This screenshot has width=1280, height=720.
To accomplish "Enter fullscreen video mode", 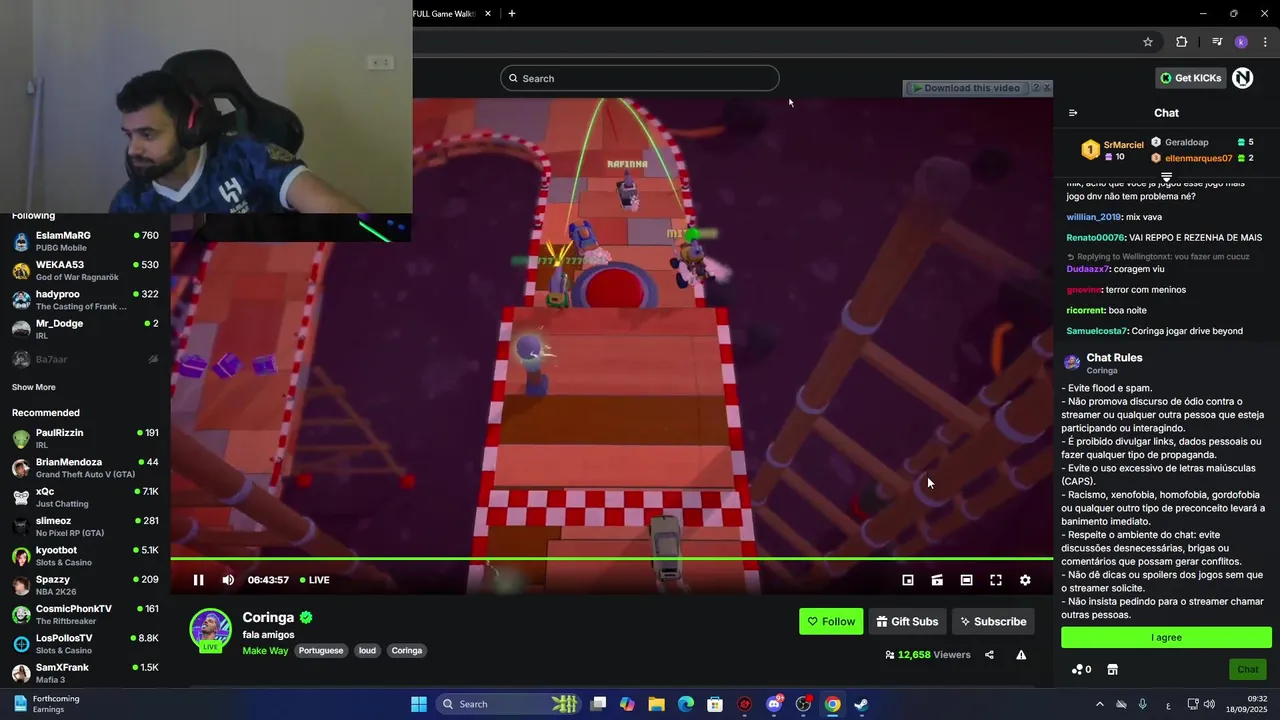I will coord(996,580).
